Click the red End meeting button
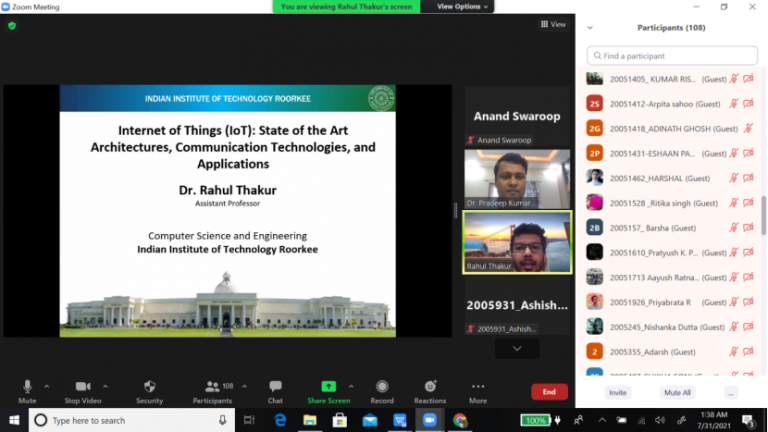This screenshot has height=432, width=768. coord(549,392)
